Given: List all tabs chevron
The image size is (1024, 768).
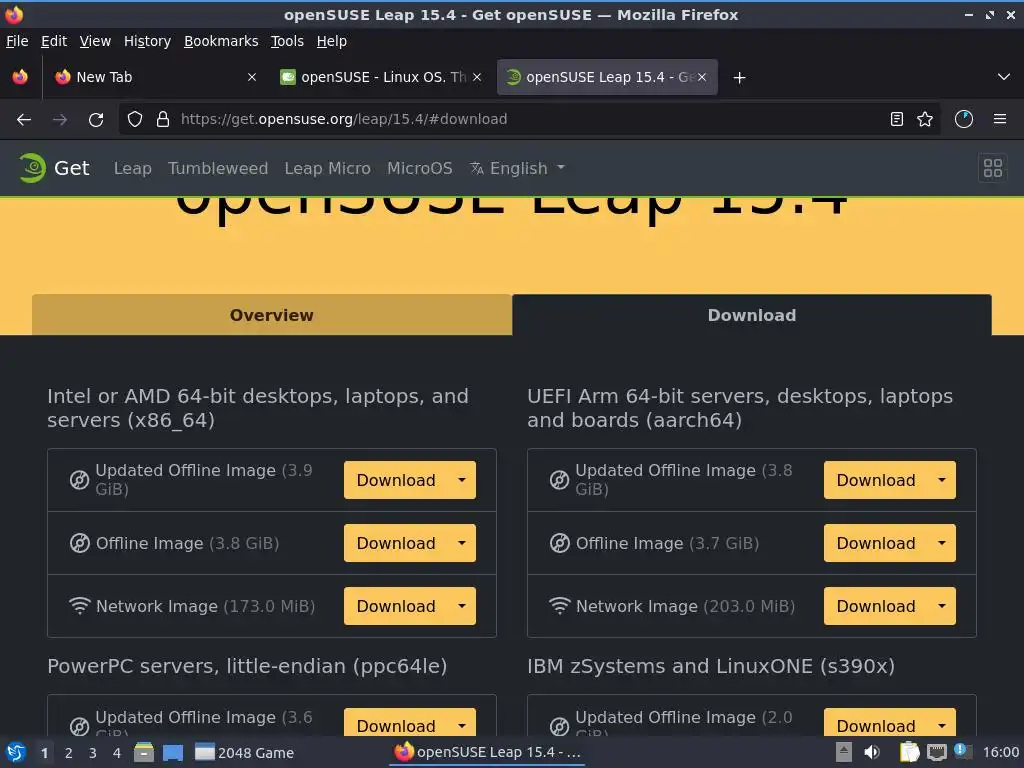Looking at the screenshot, I should [x=1004, y=77].
